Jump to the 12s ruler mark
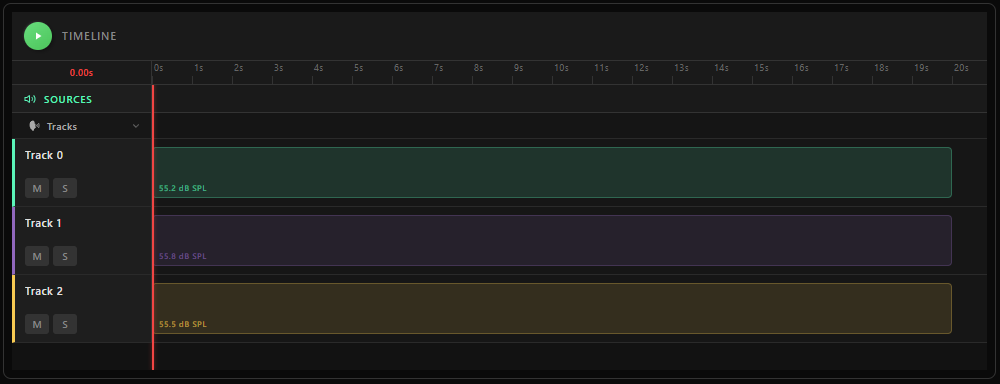The image size is (1000, 384). tap(641, 68)
